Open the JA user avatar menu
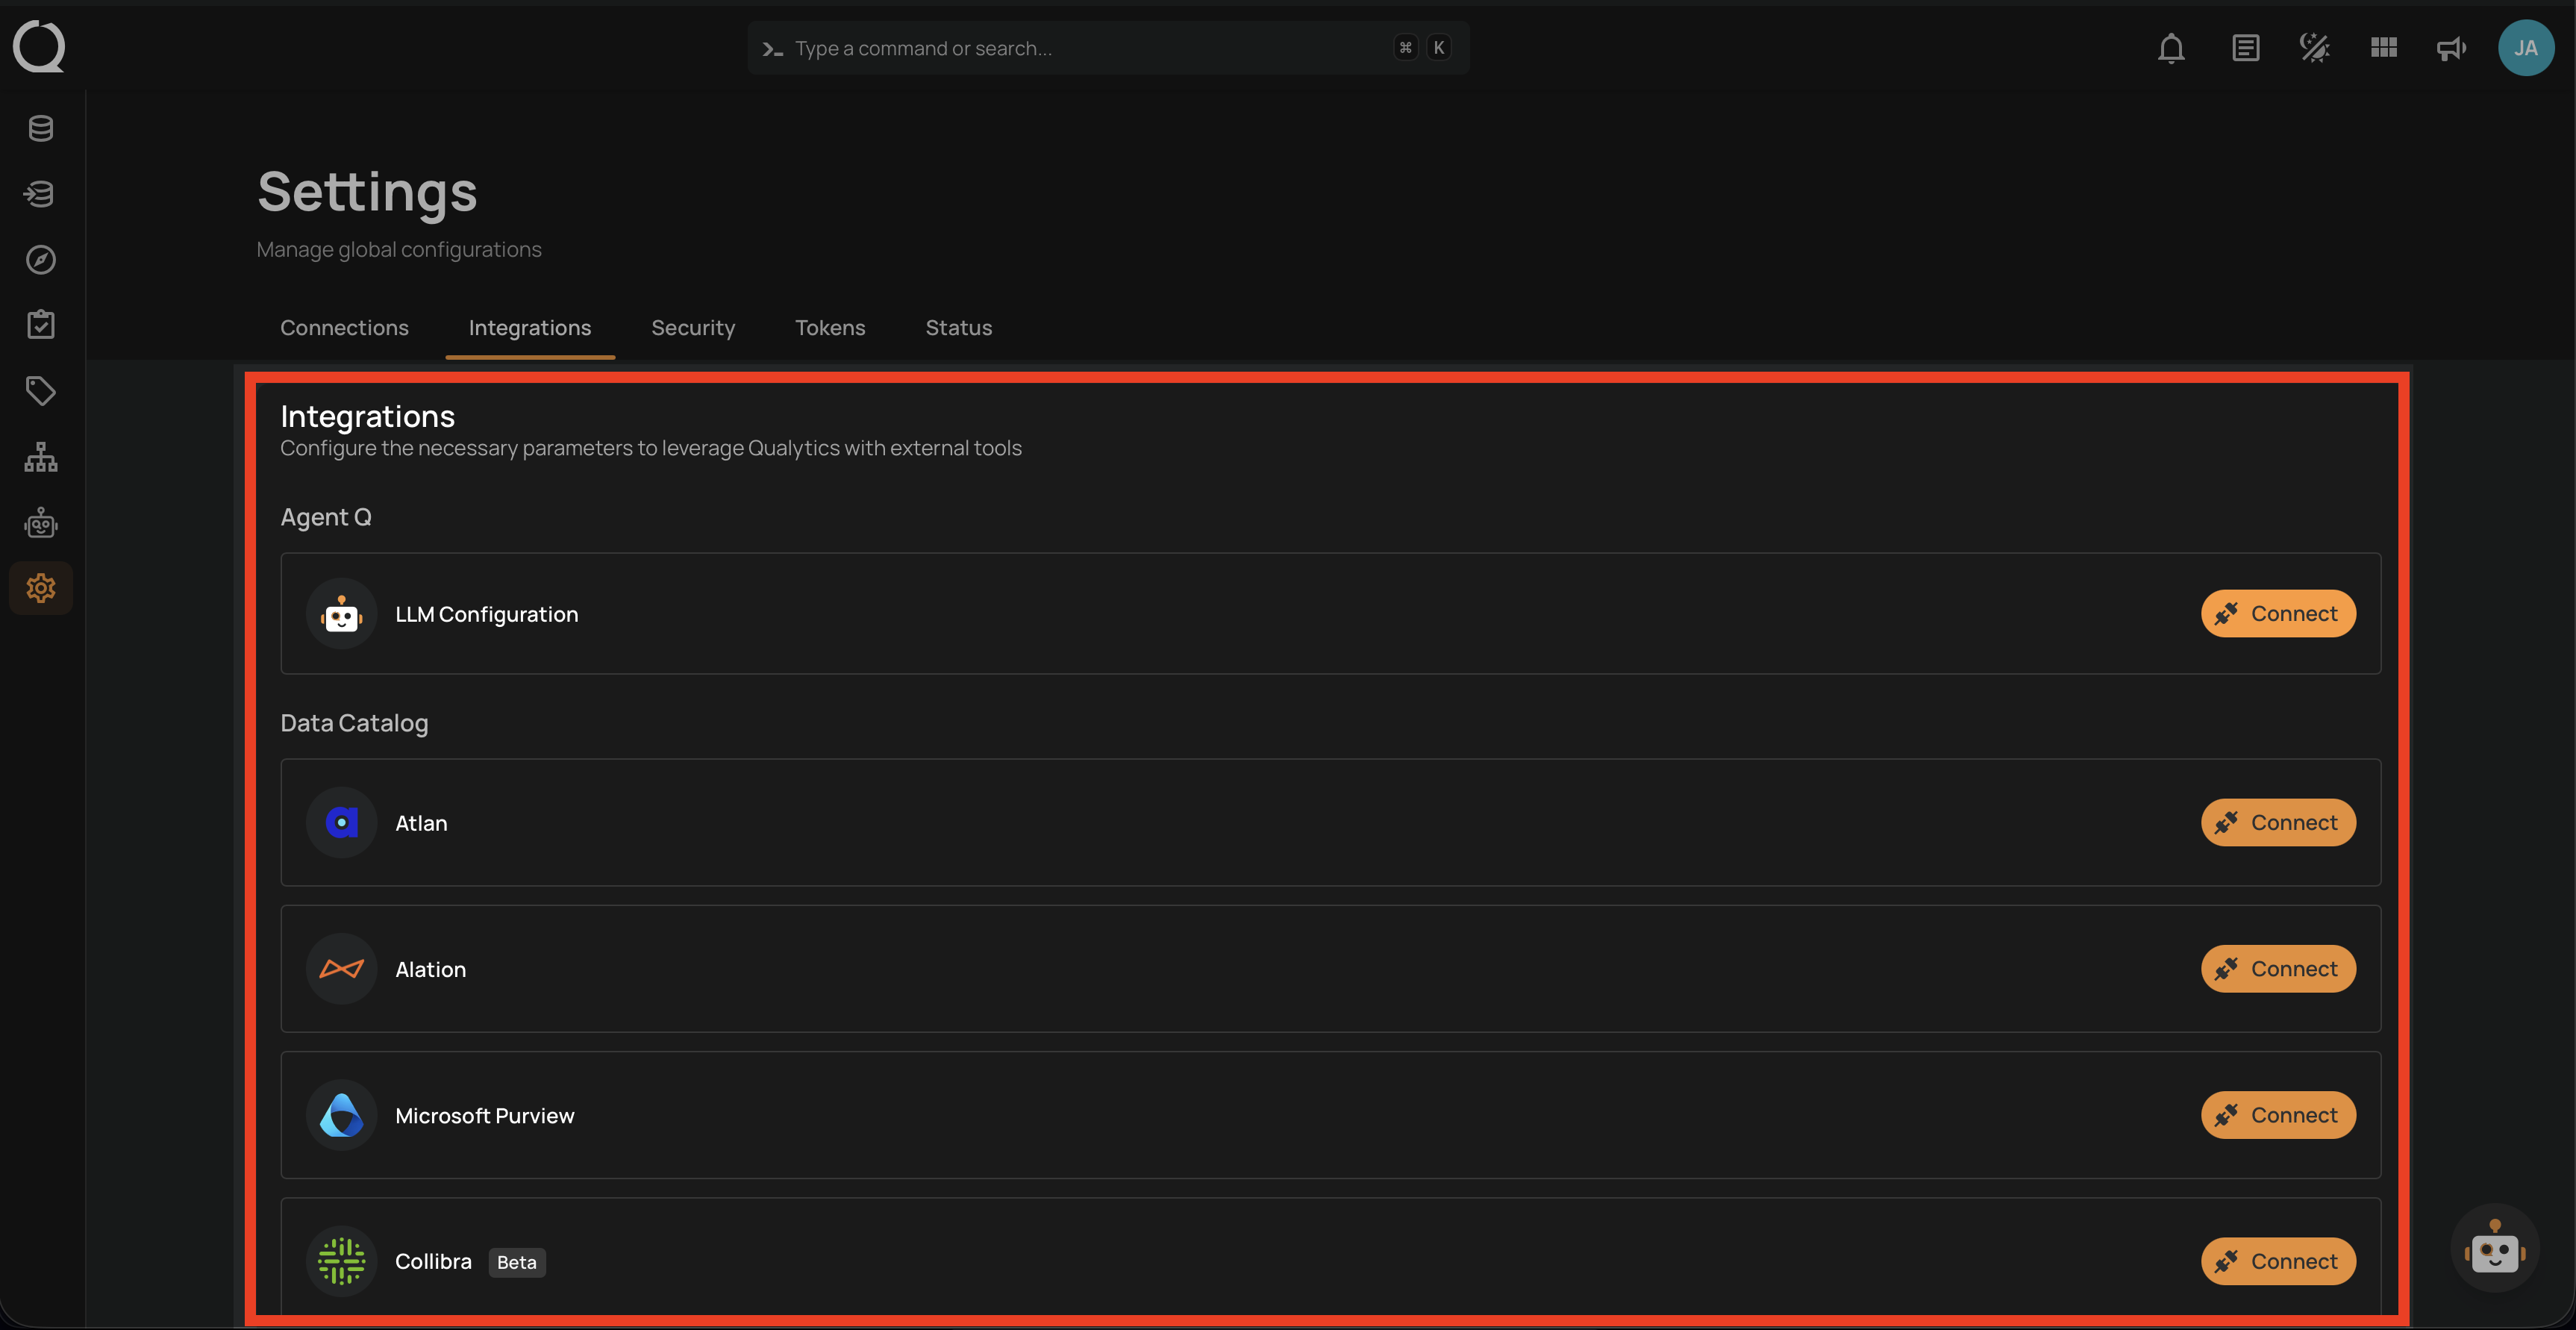Screen dimensions: 2576x1330 tap(2526, 47)
